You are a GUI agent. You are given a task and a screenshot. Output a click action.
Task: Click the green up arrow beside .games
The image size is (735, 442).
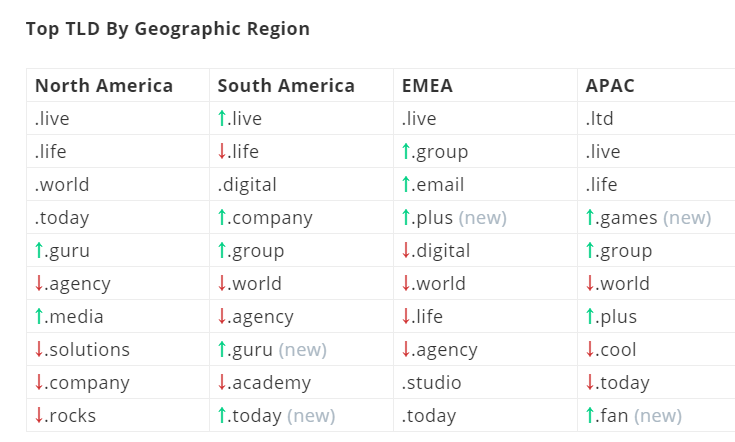[x=590, y=217]
